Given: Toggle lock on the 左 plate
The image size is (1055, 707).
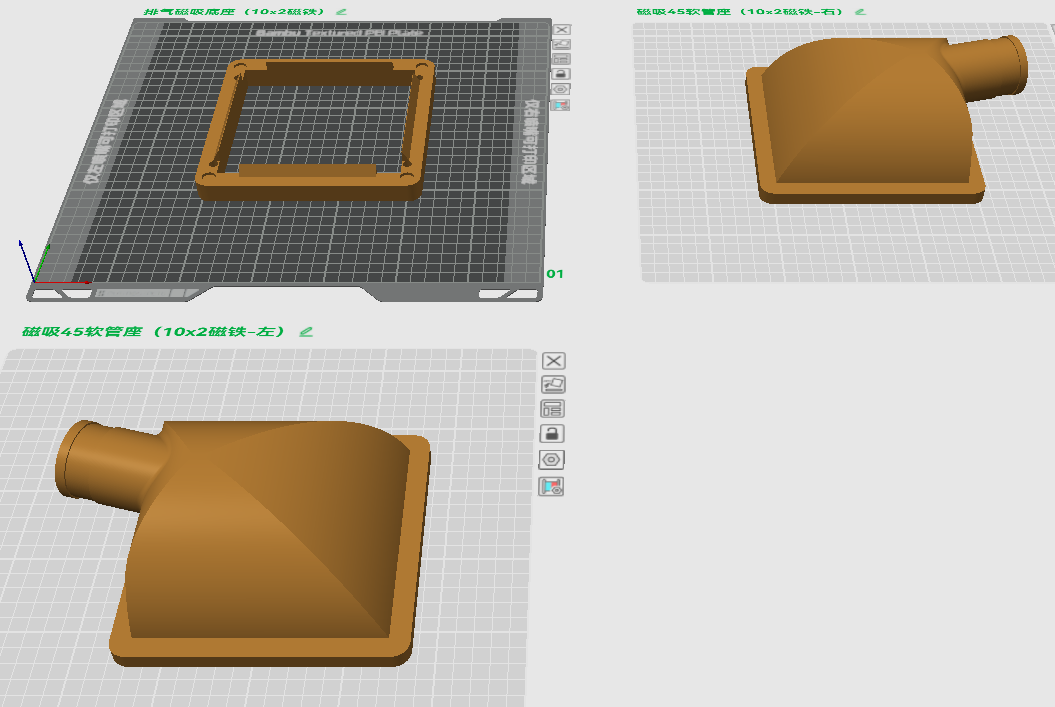Looking at the screenshot, I should coord(552,434).
